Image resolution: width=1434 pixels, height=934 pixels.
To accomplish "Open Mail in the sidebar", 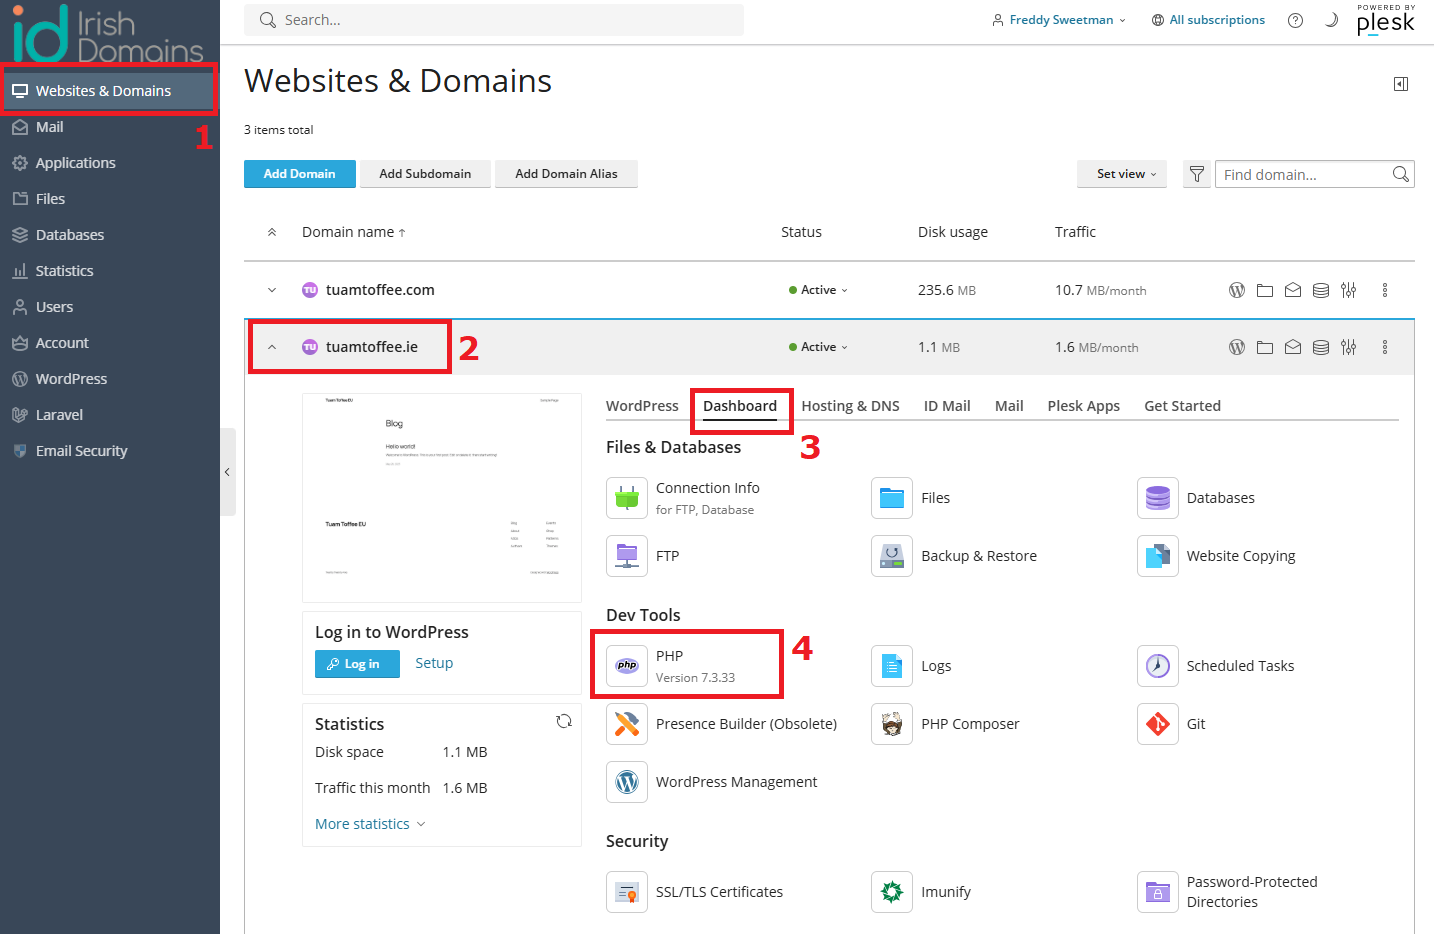I will point(110,127).
